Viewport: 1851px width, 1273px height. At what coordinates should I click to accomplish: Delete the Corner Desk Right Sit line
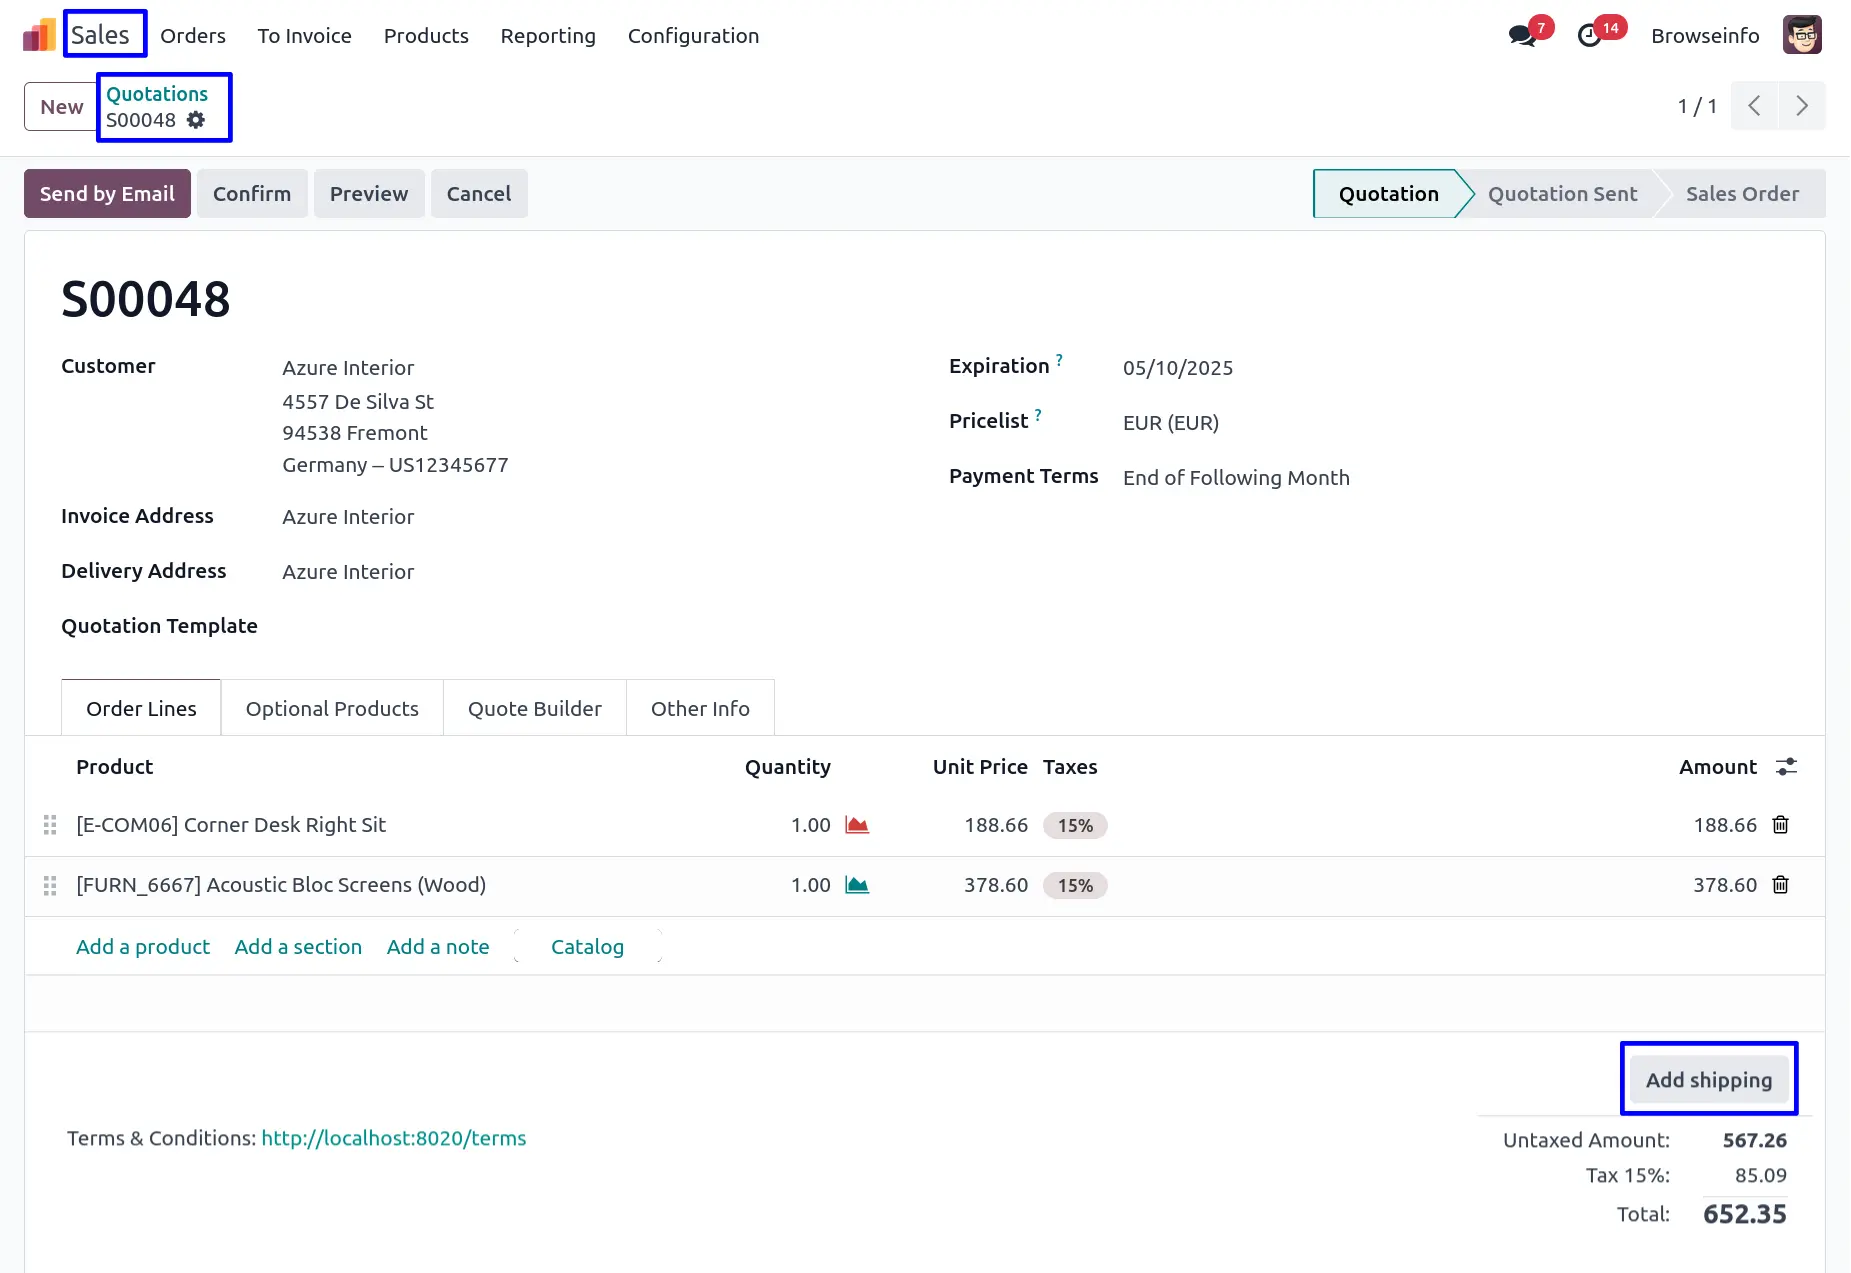point(1780,825)
